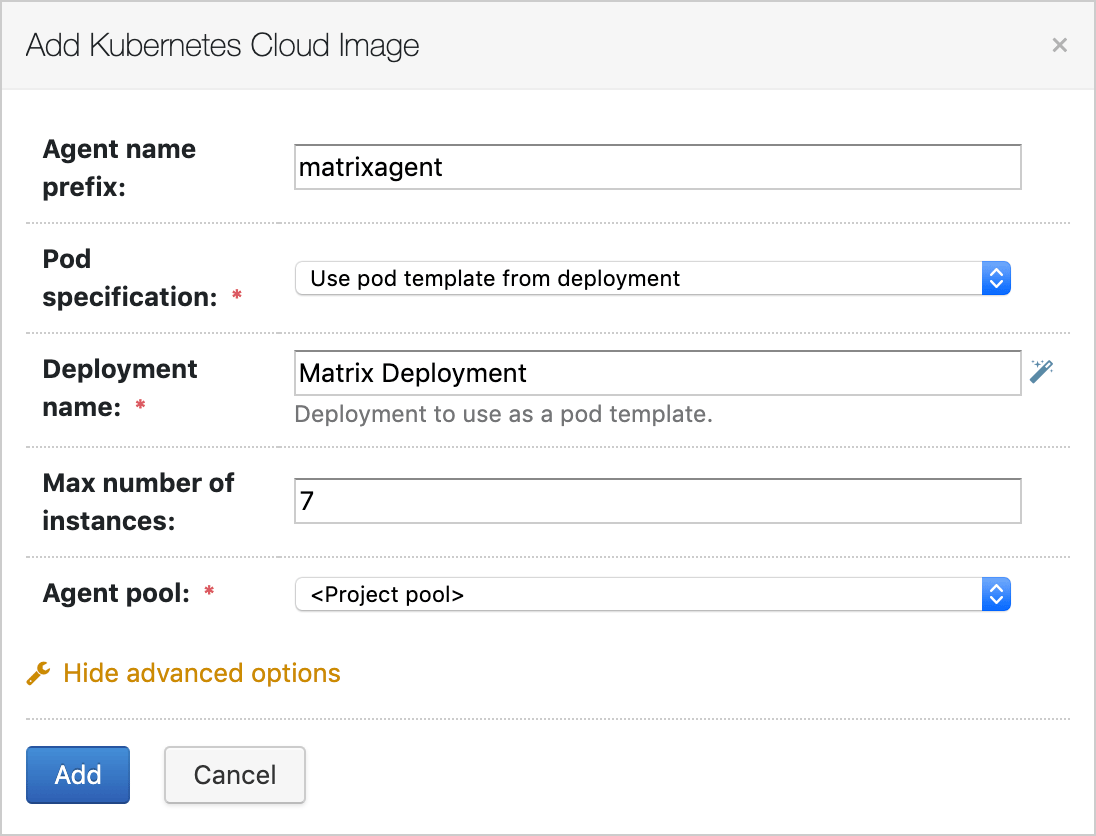The width and height of the screenshot is (1096, 836).
Task: Close the Add Kubernetes Cloud Image dialog
Action: coord(1060,45)
